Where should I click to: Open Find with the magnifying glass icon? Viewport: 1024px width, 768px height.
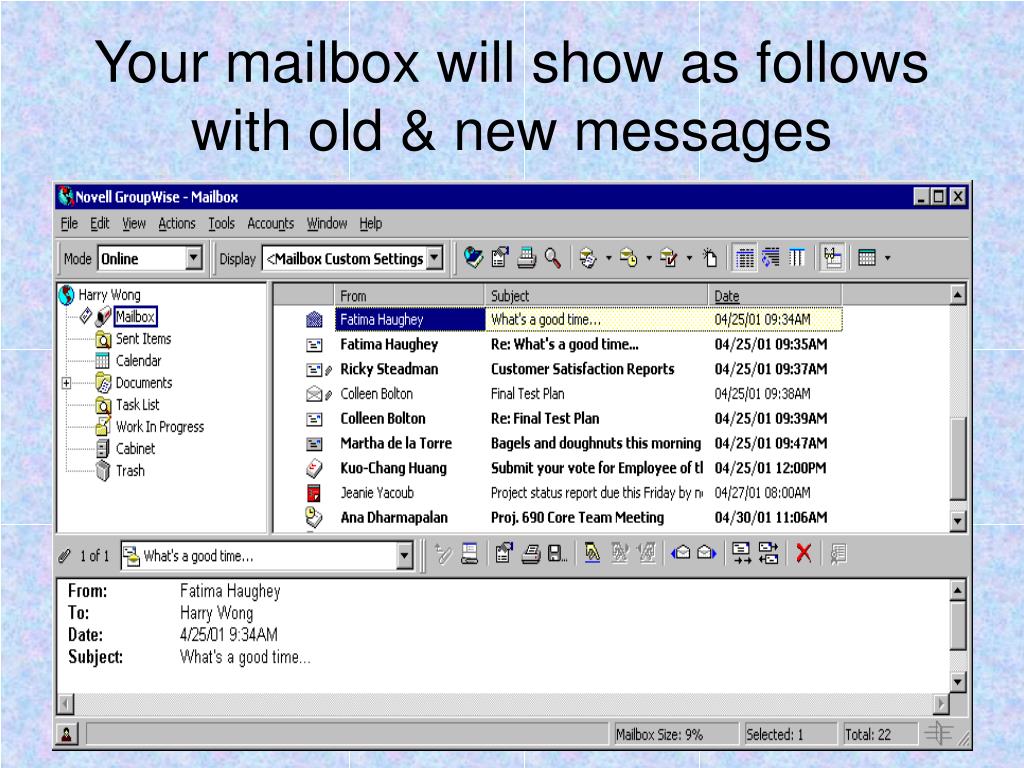(x=552, y=258)
